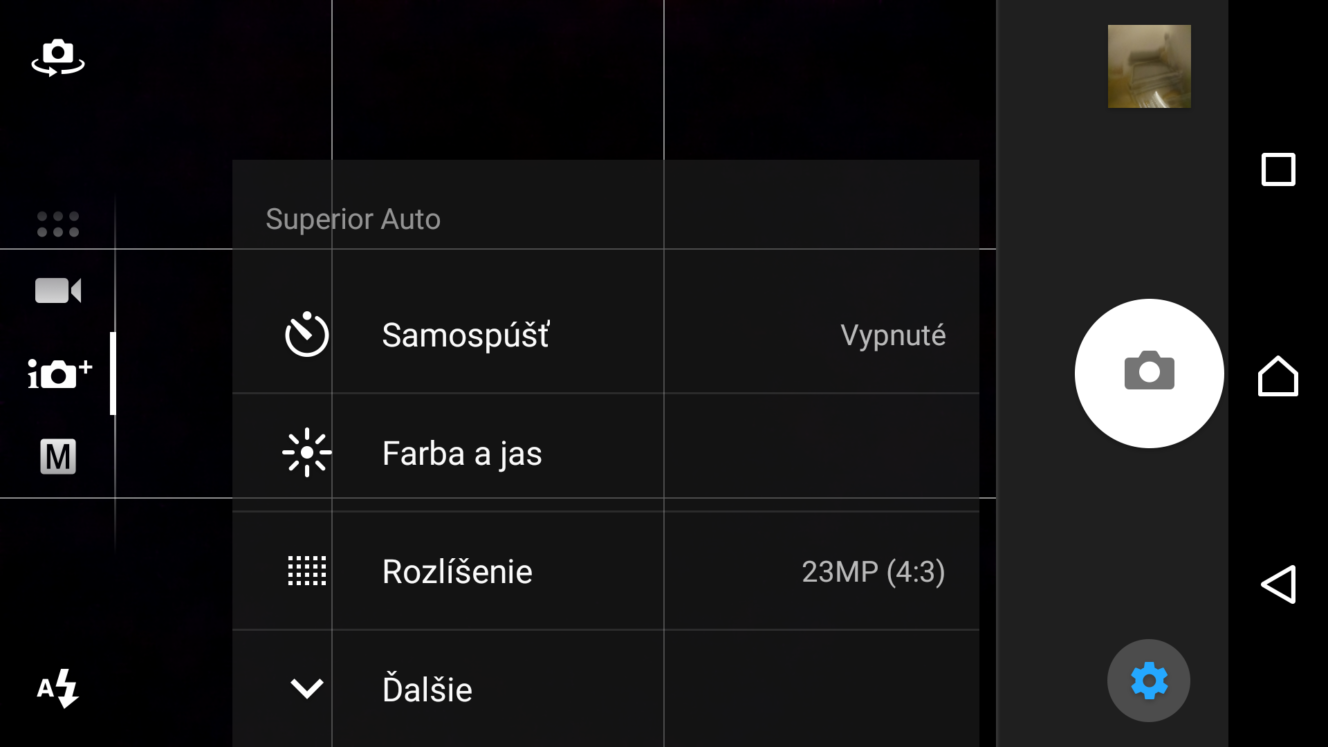Toggle auto flash setting icon
This screenshot has width=1328, height=747.
click(x=58, y=688)
